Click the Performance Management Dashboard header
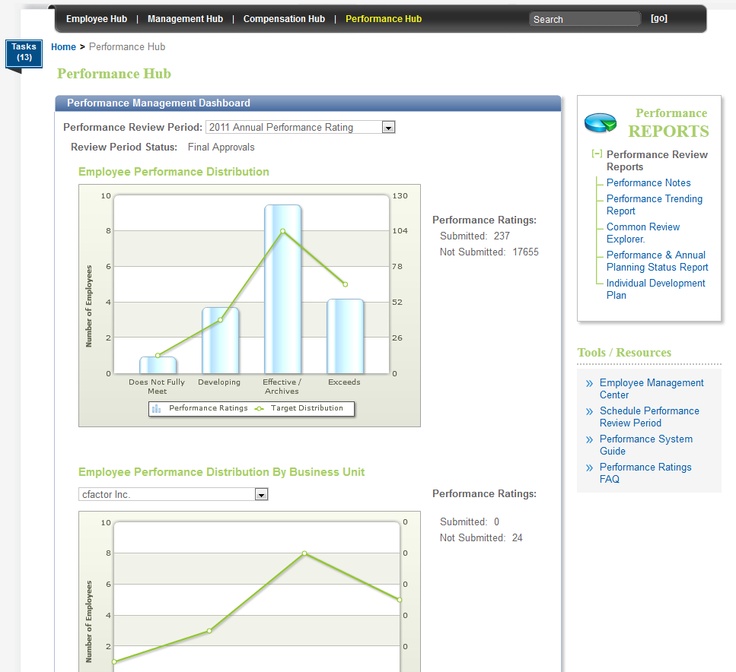Viewport: 736px width, 672px height. (308, 103)
